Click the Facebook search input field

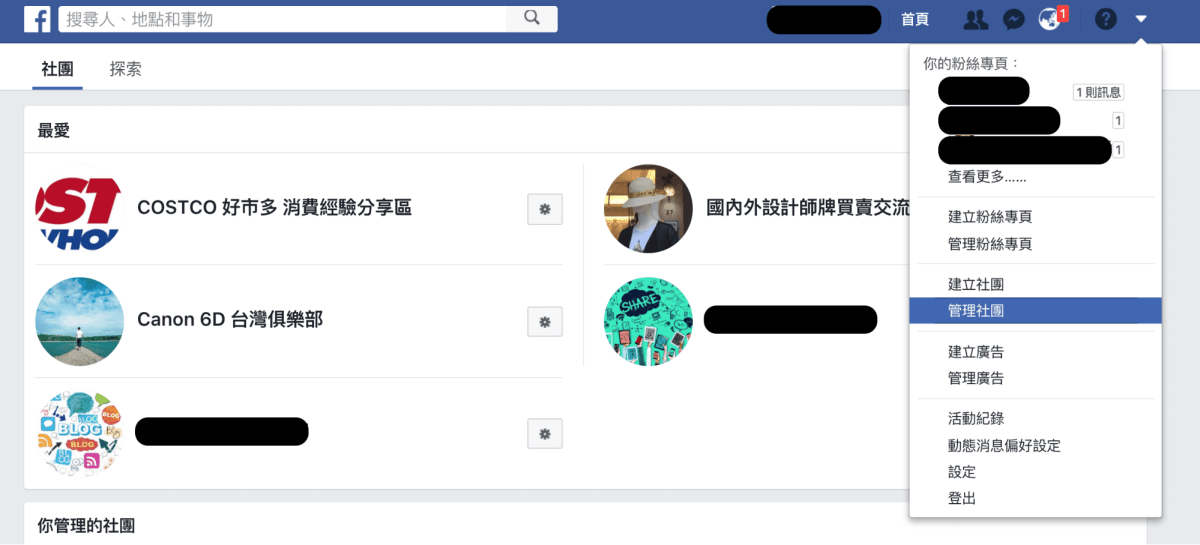(284, 18)
